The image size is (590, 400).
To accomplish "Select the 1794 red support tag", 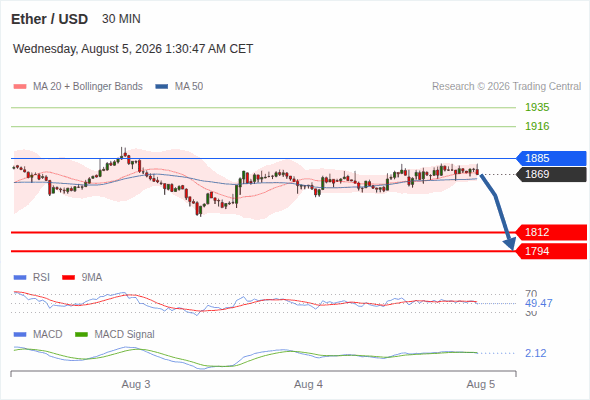I will click(x=551, y=251).
